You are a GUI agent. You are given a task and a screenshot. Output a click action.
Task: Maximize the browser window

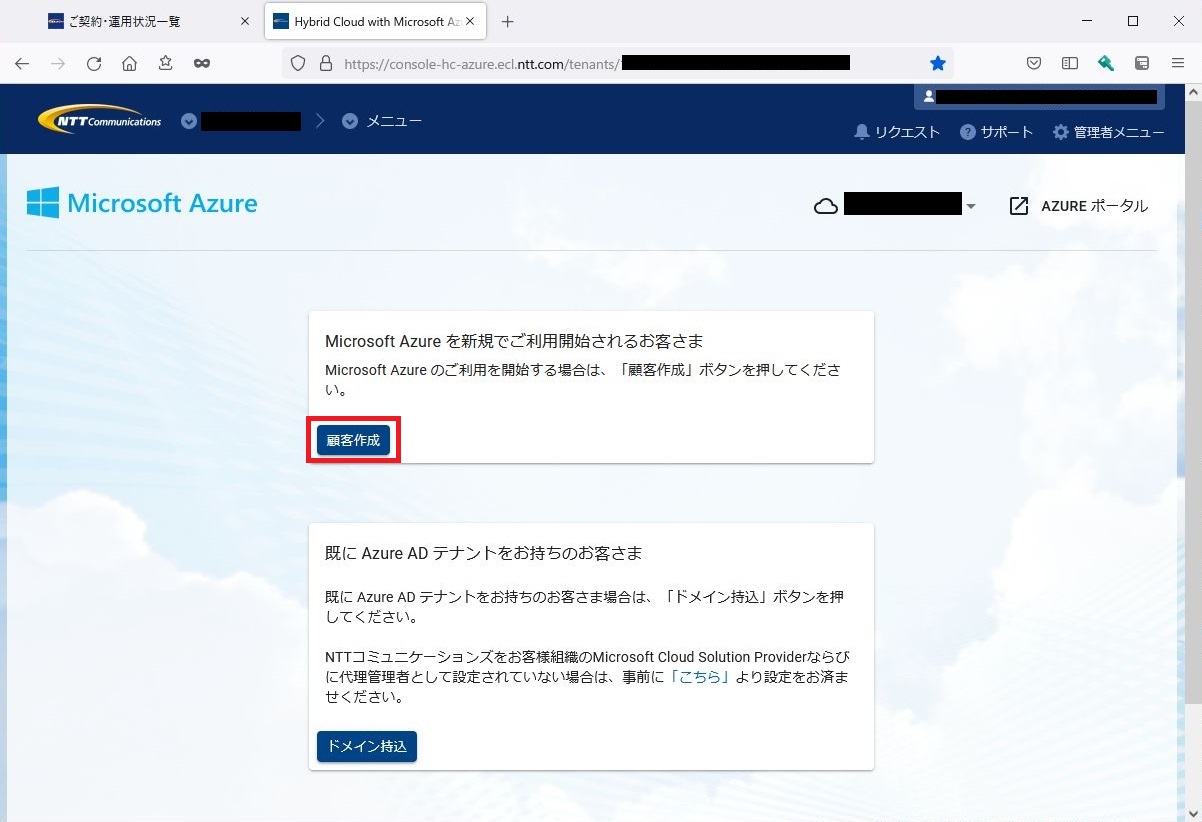(x=1133, y=21)
